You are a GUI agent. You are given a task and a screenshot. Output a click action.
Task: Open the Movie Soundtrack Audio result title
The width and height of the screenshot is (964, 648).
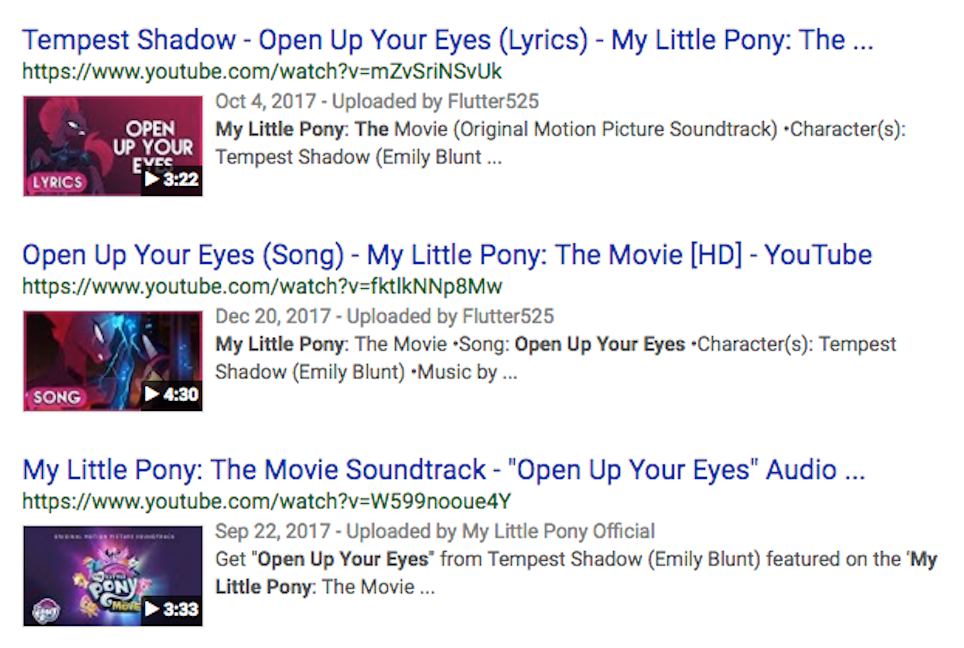pos(443,469)
